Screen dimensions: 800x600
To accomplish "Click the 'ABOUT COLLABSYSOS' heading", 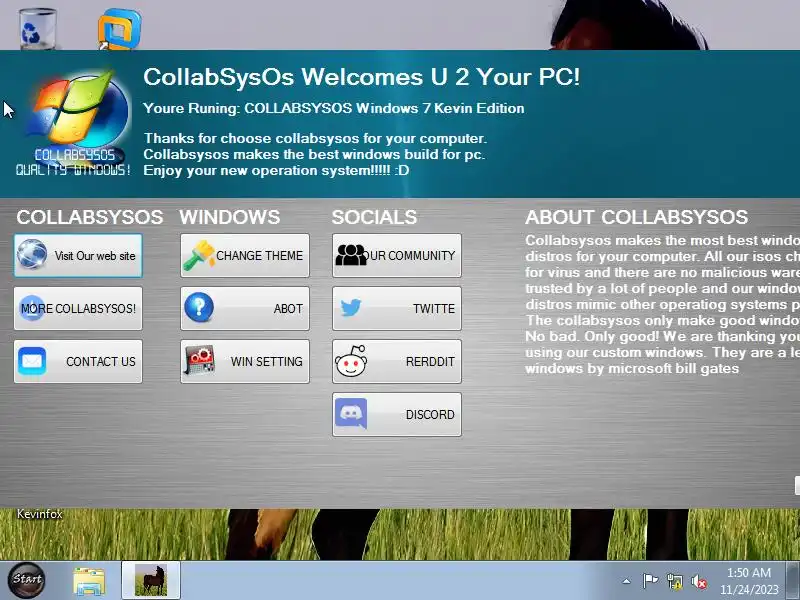I will pos(636,217).
